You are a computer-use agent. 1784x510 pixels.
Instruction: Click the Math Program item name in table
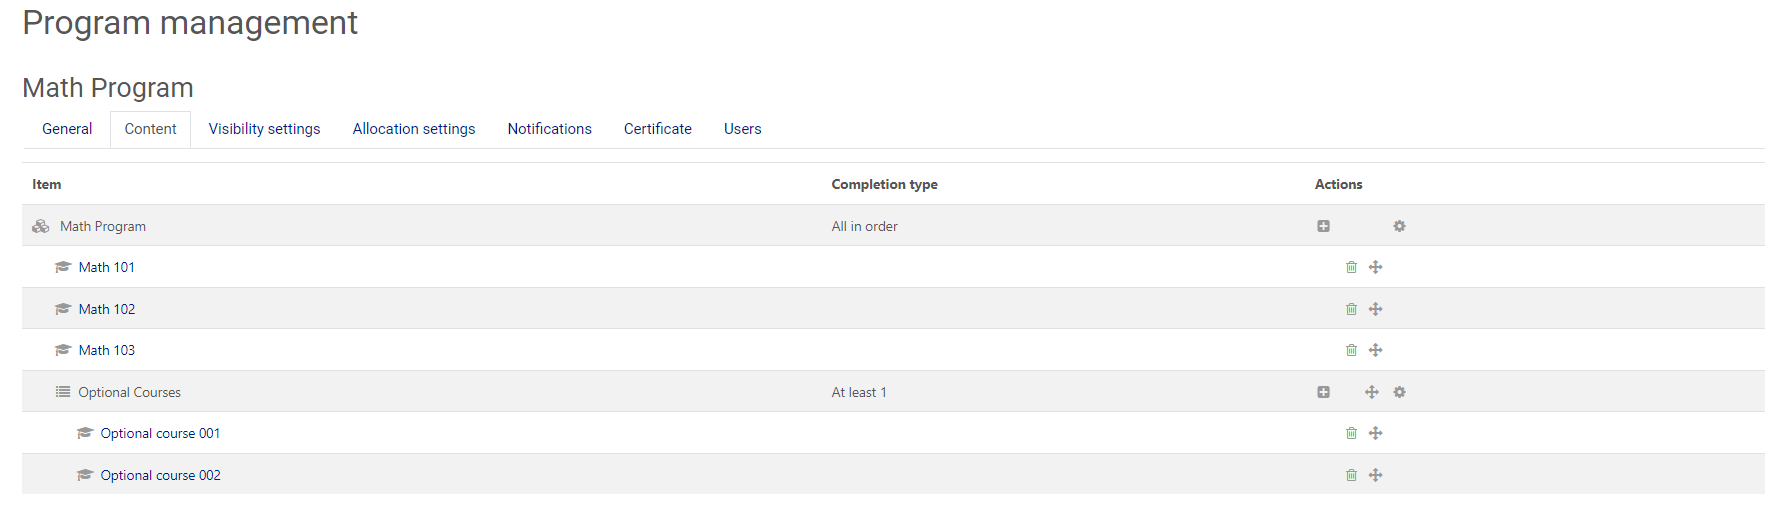pyautogui.click(x=103, y=226)
